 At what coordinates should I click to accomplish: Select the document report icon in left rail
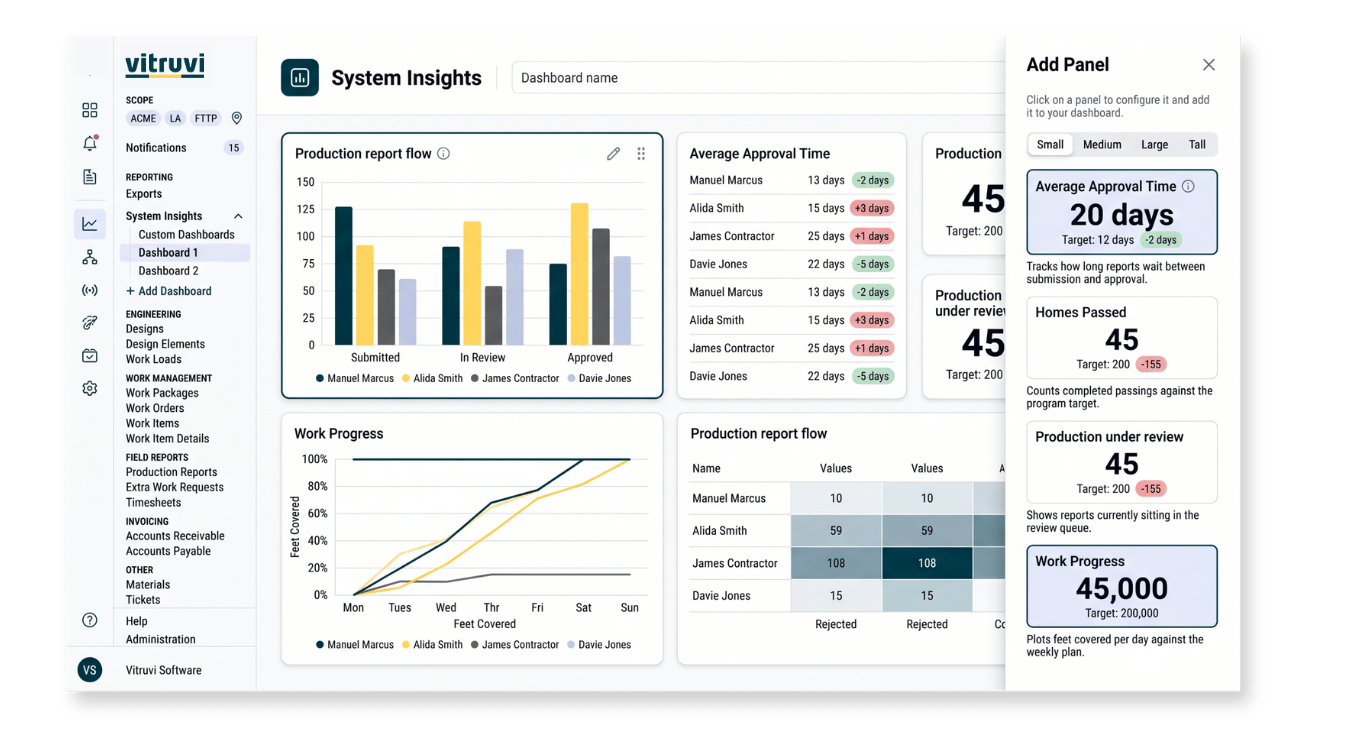tap(90, 177)
